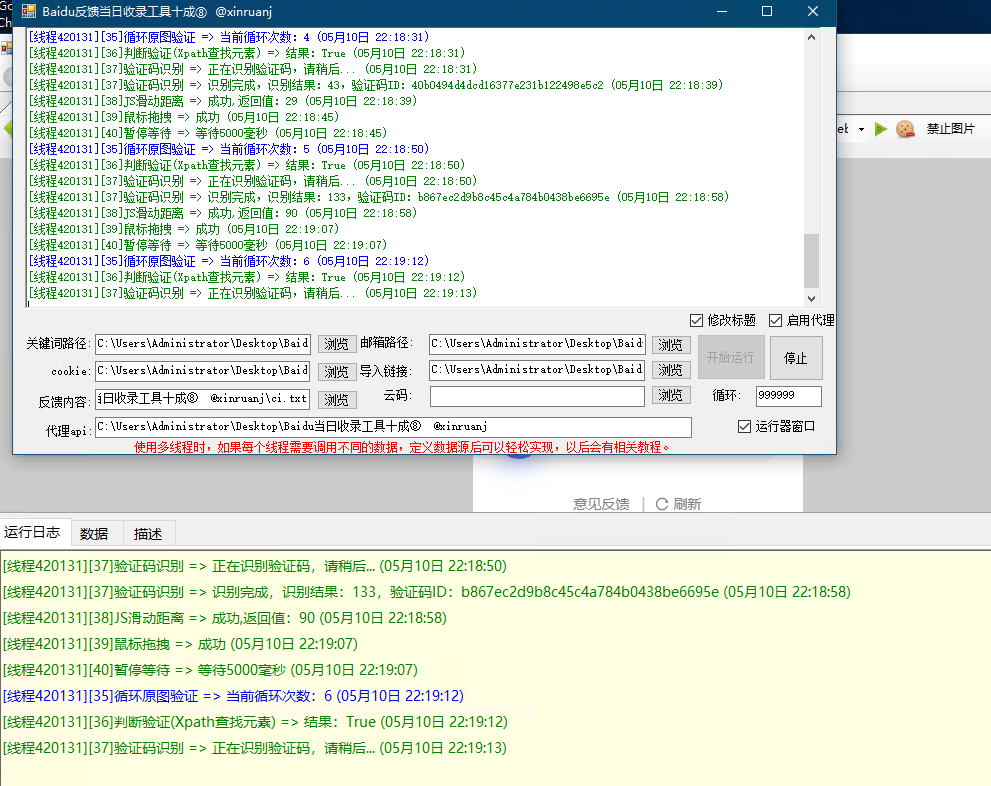The width and height of the screenshot is (991, 786).
Task: Click 浏览 next to the cookie field
Action: pyautogui.click(x=336, y=372)
